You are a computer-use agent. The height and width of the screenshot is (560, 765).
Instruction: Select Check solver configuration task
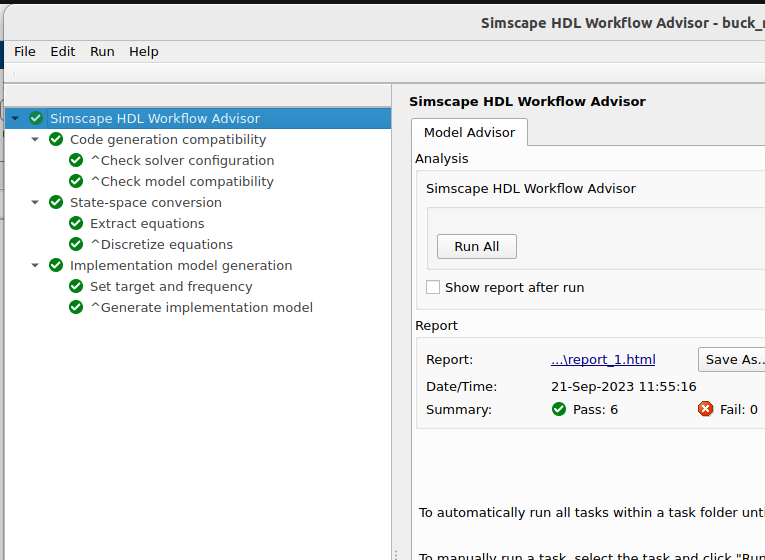(182, 160)
